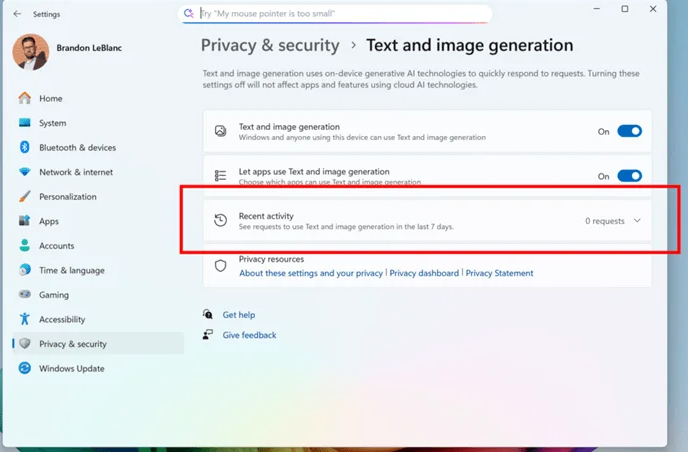Go to Time & language
The height and width of the screenshot is (452, 688).
click(72, 270)
